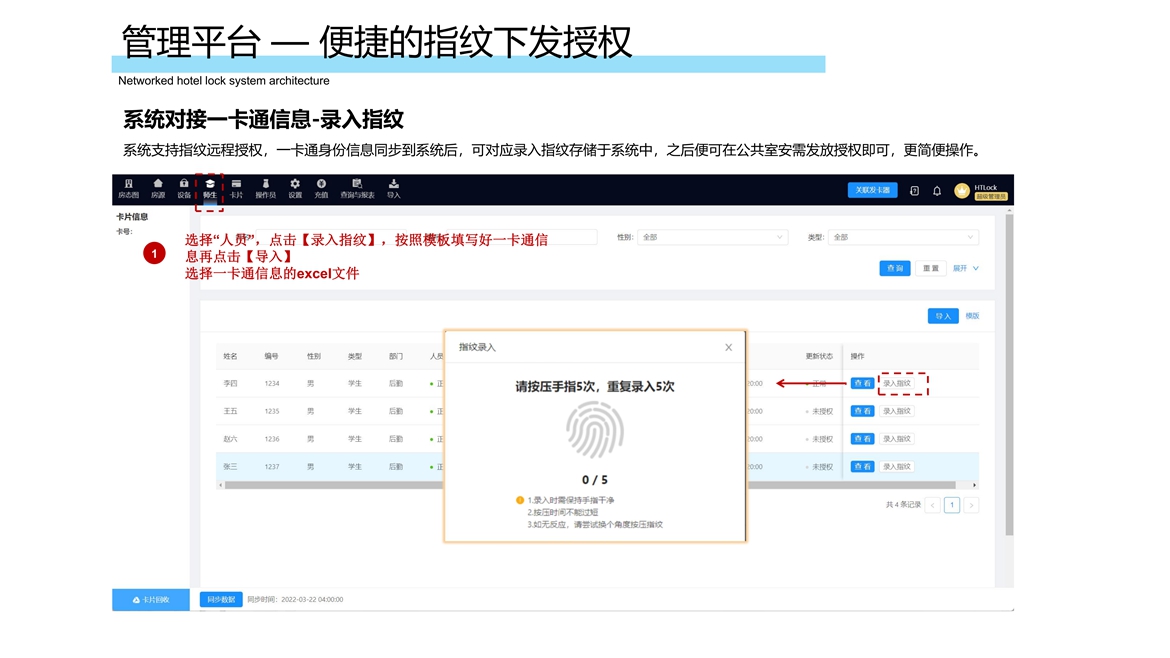
Task: Select the 师生 graduation cap icon
Action: pyautogui.click(x=210, y=184)
